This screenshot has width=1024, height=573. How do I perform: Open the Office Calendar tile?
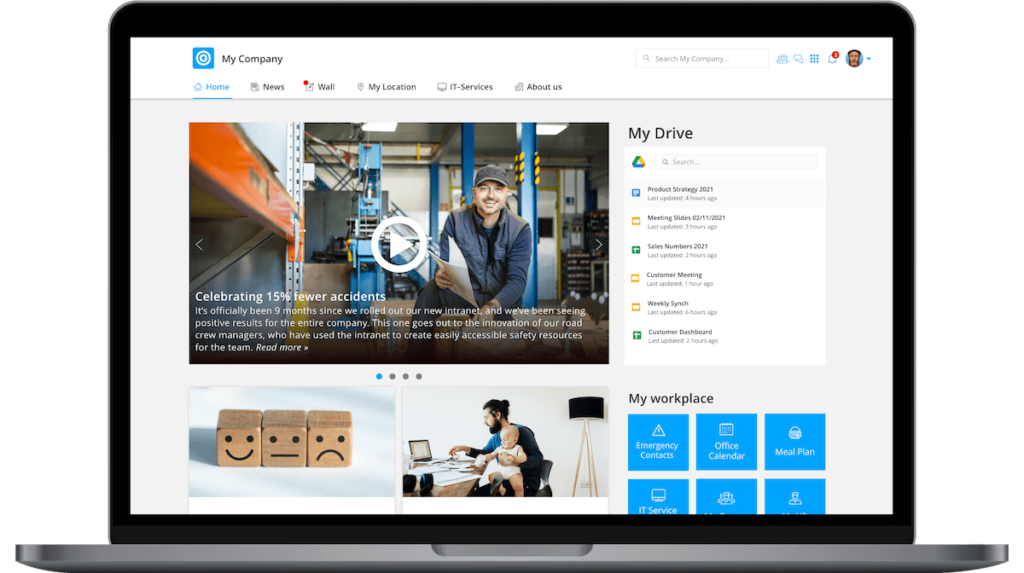[x=726, y=442]
